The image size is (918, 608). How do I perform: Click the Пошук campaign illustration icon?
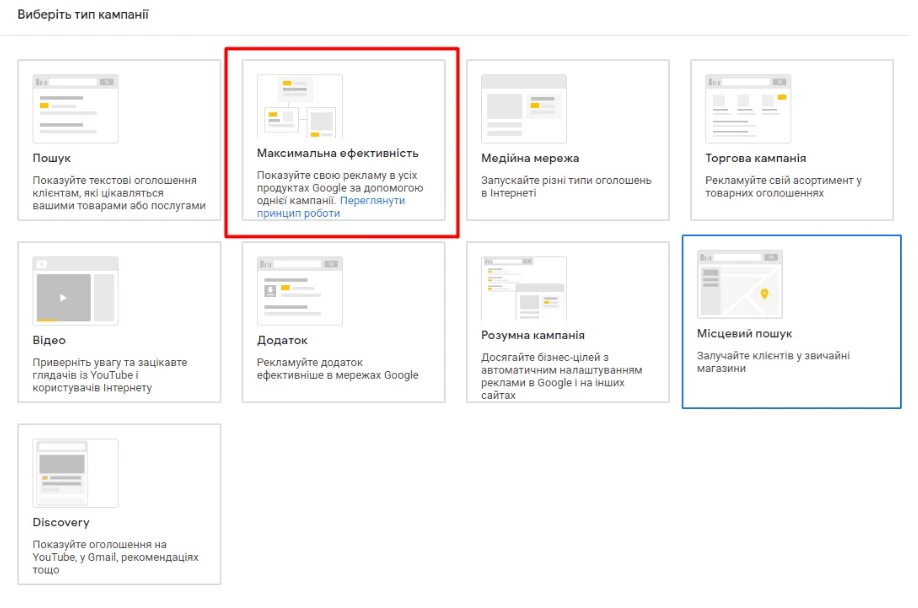tap(76, 108)
